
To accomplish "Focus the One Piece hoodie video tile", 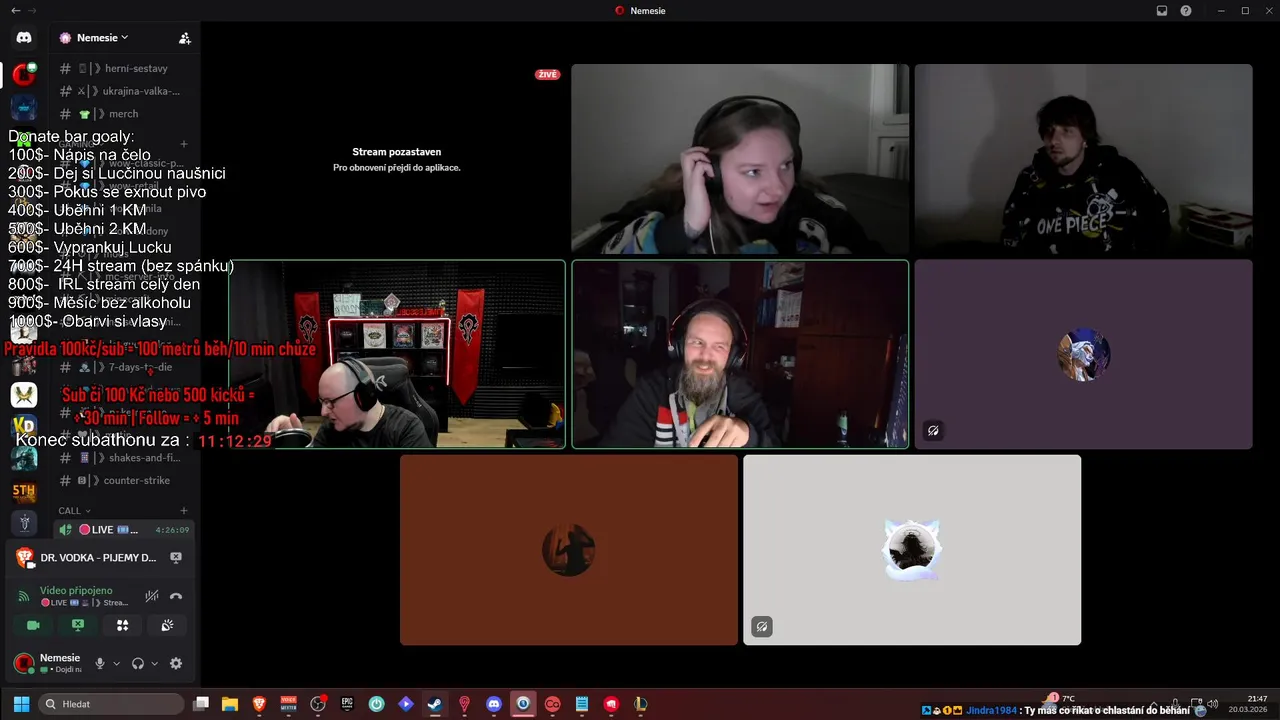I will (x=1083, y=159).
